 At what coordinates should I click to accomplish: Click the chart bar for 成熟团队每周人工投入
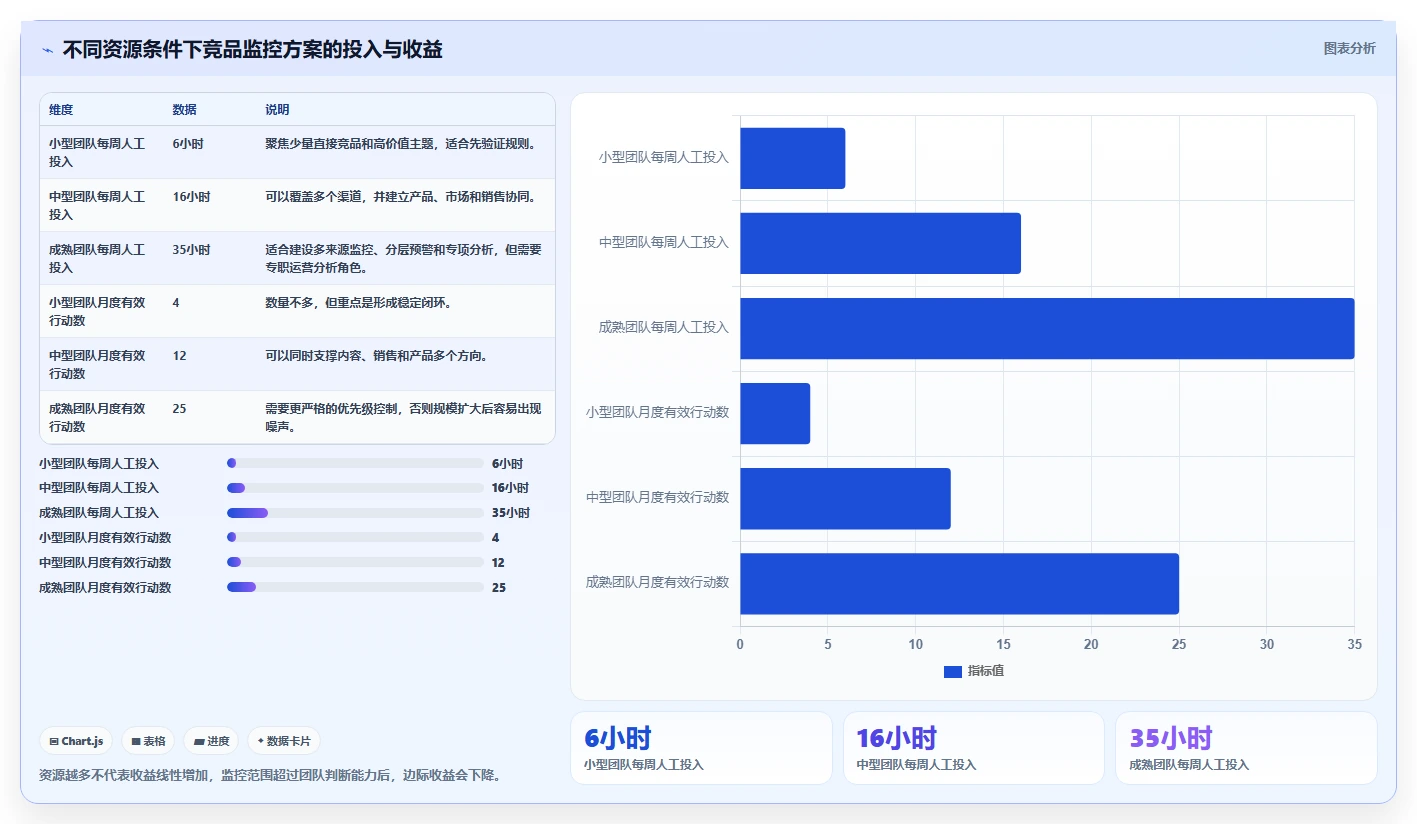click(1047, 328)
